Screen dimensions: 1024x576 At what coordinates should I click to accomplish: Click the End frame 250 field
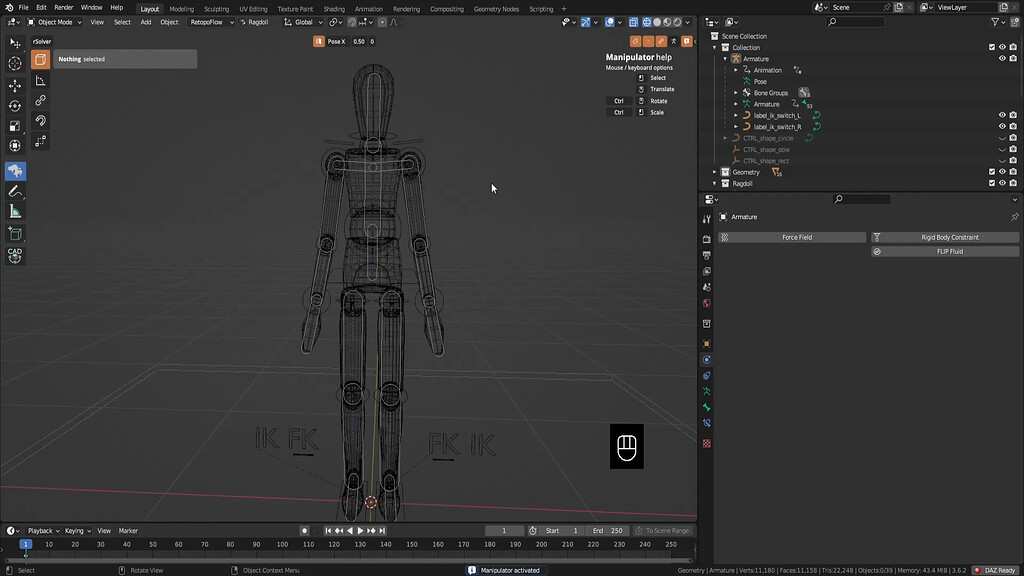click(607, 531)
